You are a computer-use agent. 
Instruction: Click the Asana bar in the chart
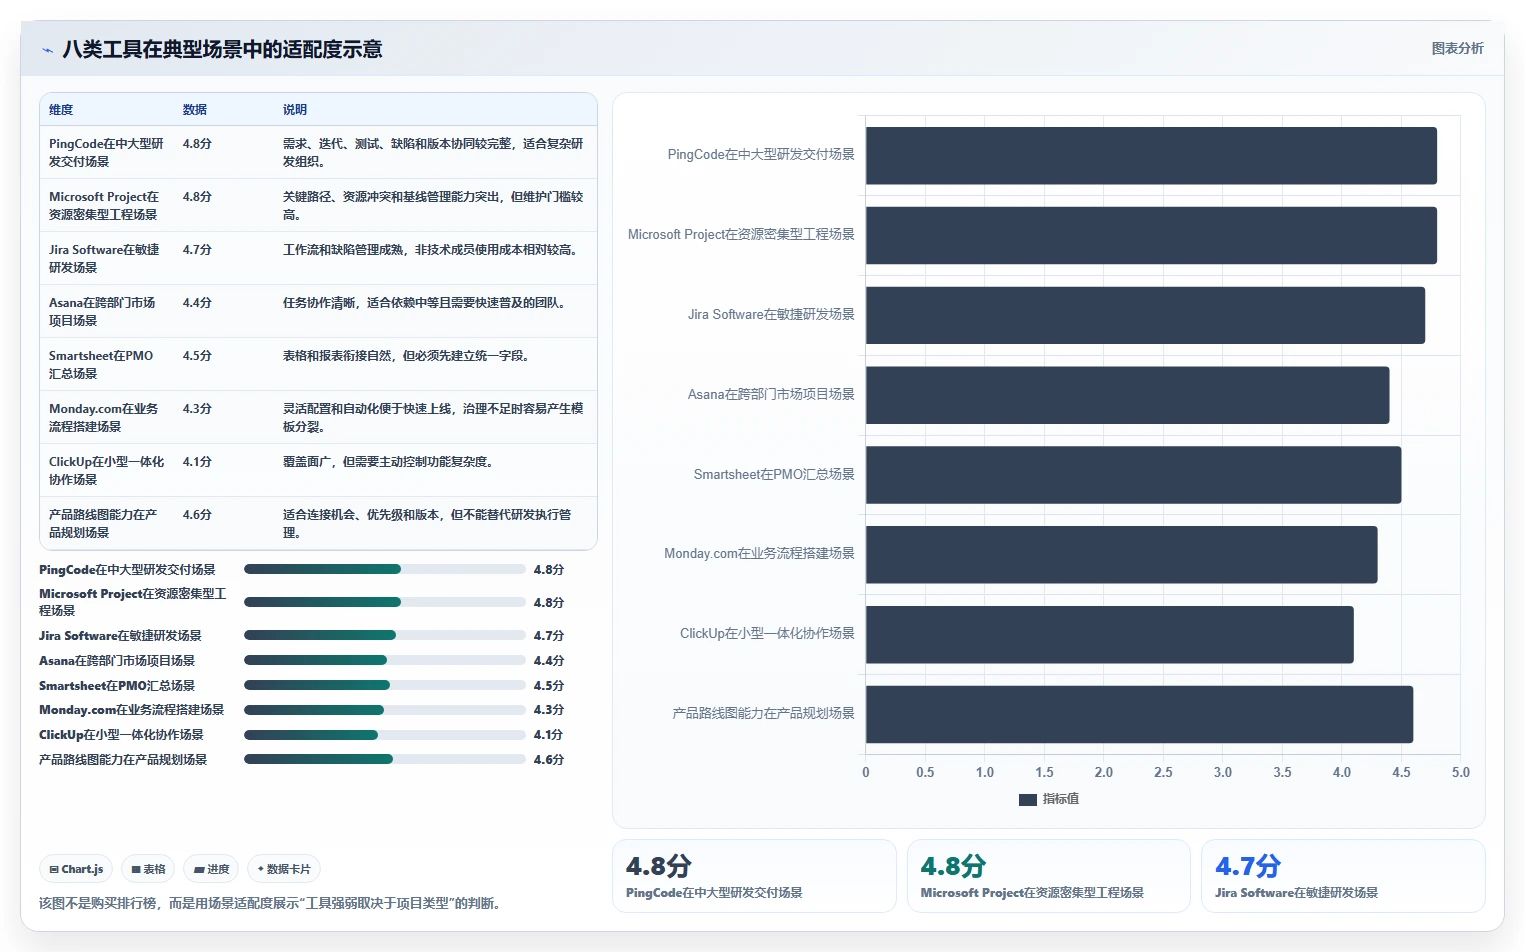(1127, 395)
